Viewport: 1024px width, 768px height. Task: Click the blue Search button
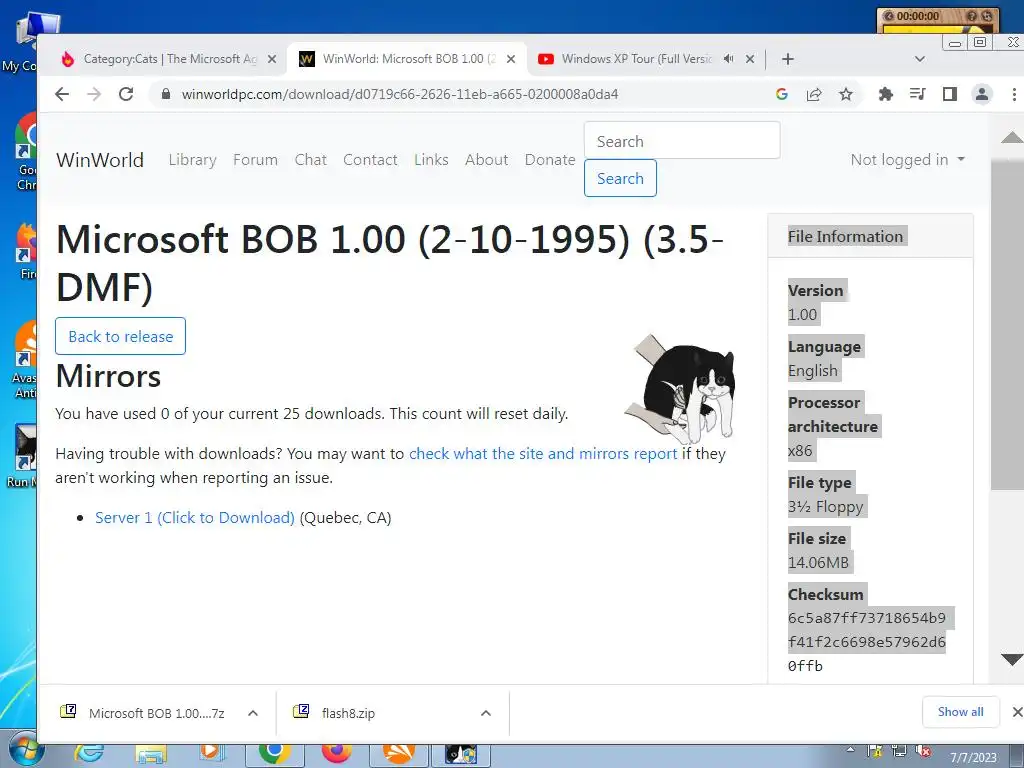tap(620, 178)
